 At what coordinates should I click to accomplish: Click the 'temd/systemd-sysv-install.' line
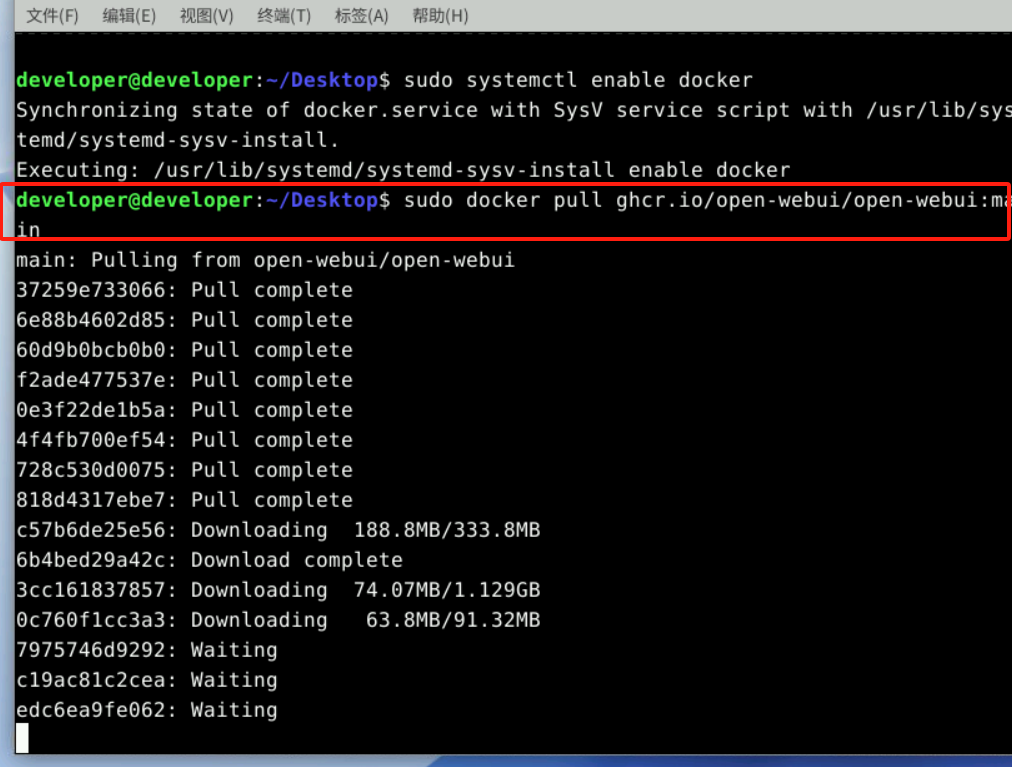(x=177, y=140)
